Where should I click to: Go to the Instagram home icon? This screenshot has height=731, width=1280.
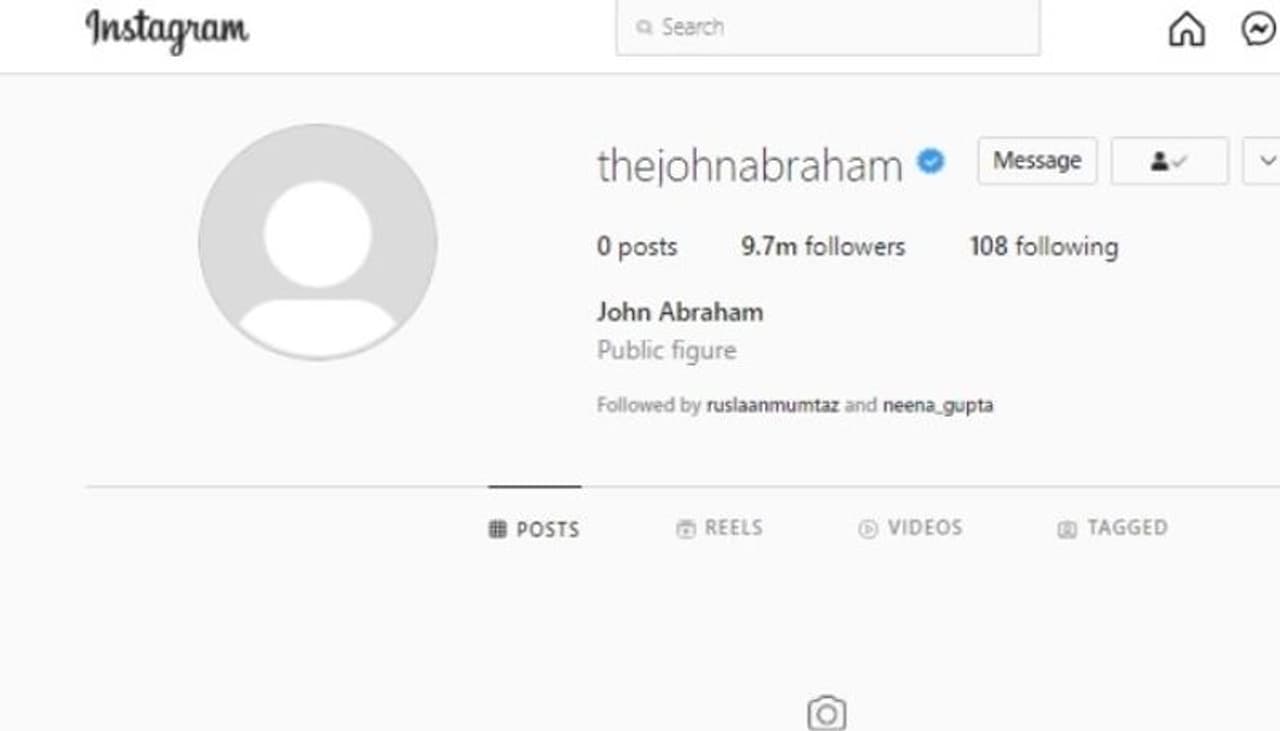pyautogui.click(x=1186, y=29)
